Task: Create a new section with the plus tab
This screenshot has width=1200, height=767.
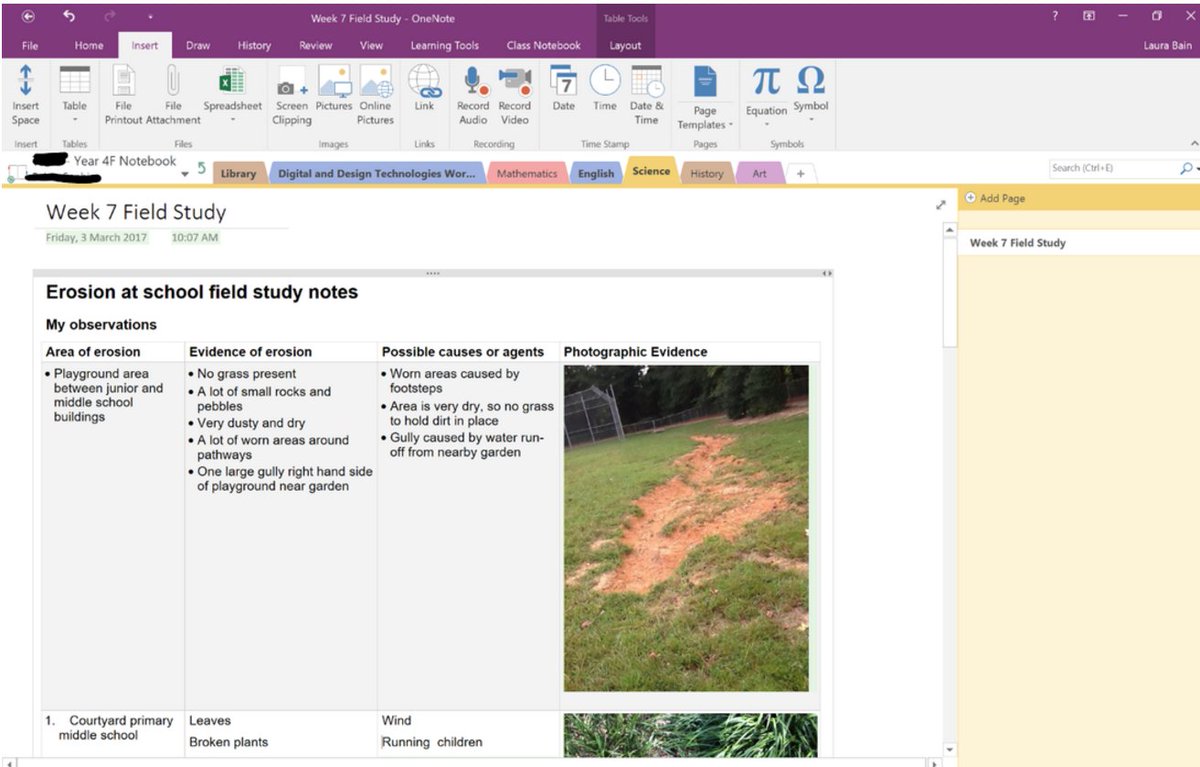Action: click(x=800, y=173)
